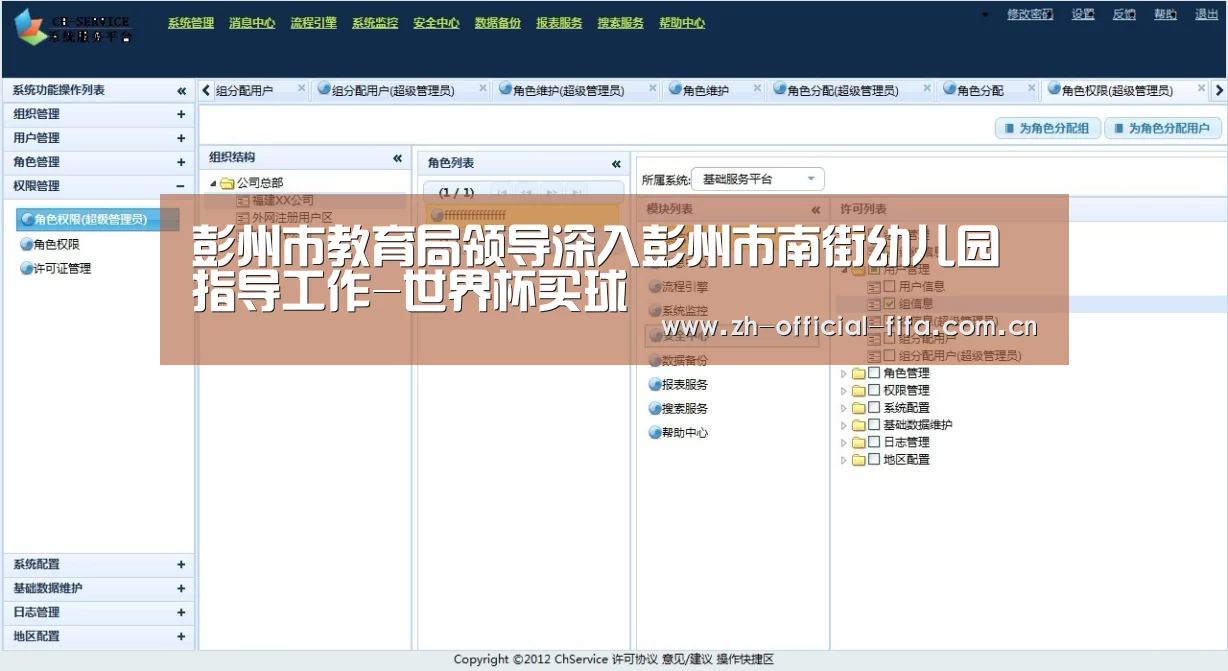Click folder icon of 角色管理 permission node
This screenshot has width=1228, height=671.
858,374
